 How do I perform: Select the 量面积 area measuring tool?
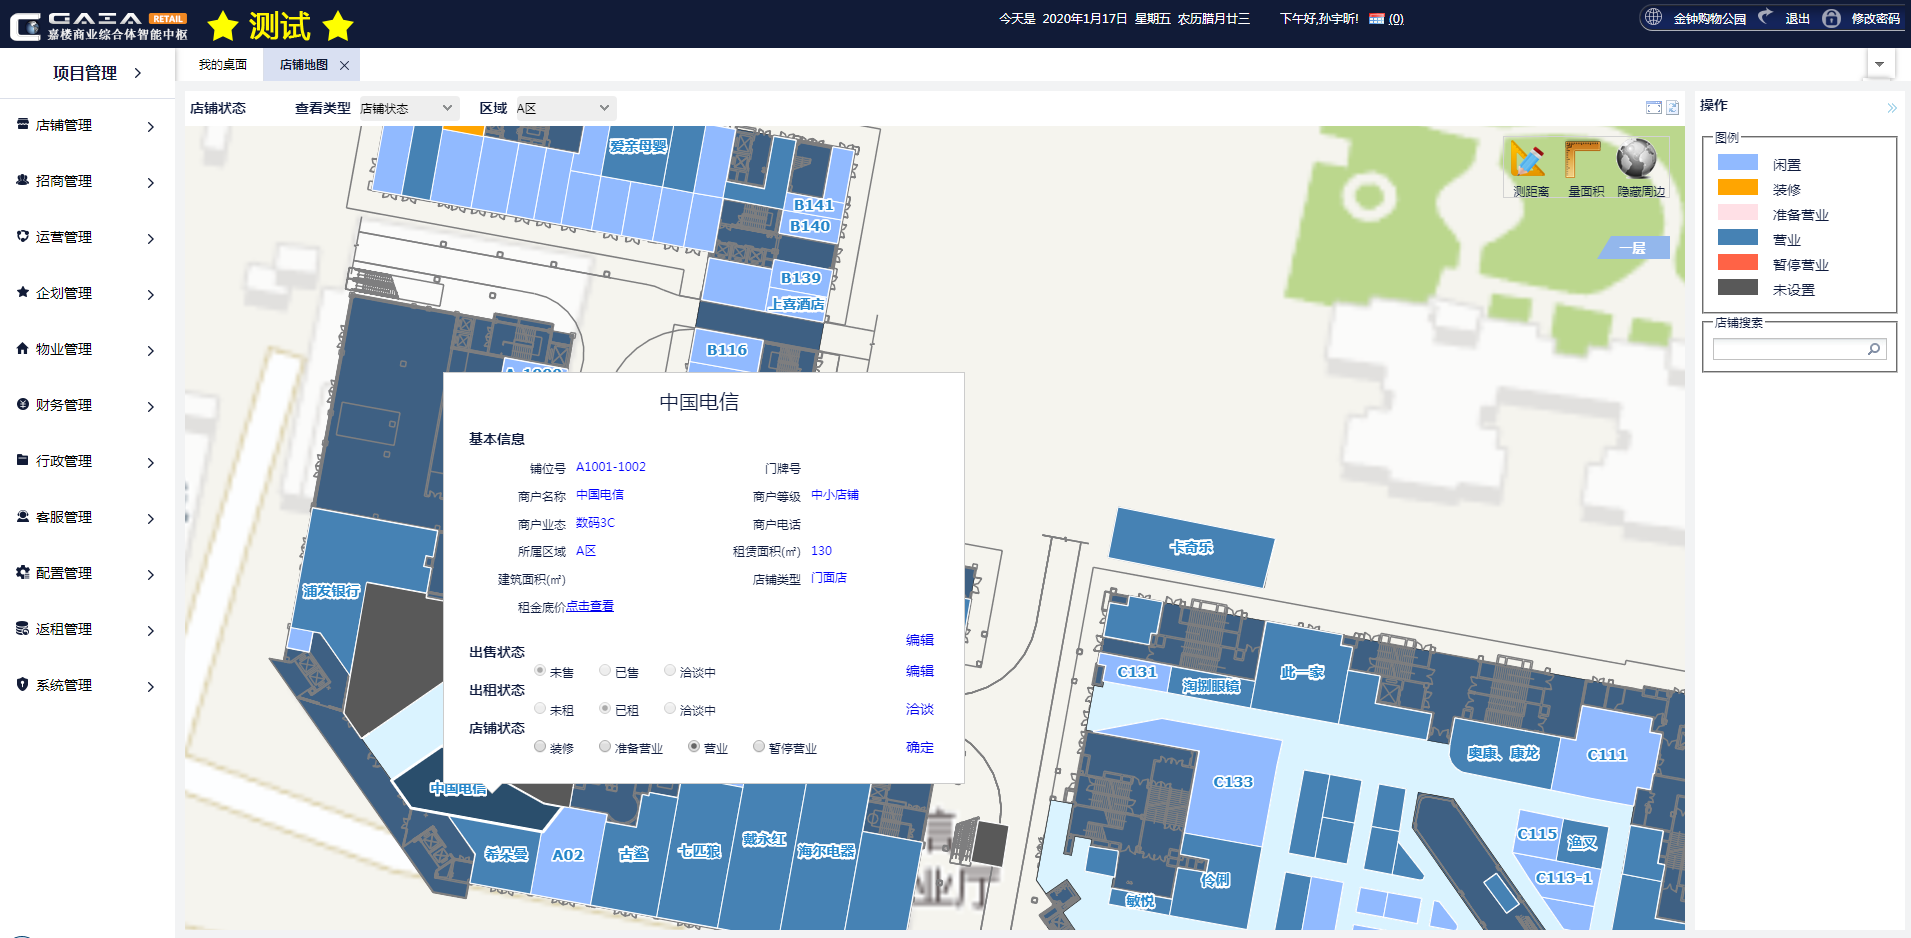click(1583, 160)
